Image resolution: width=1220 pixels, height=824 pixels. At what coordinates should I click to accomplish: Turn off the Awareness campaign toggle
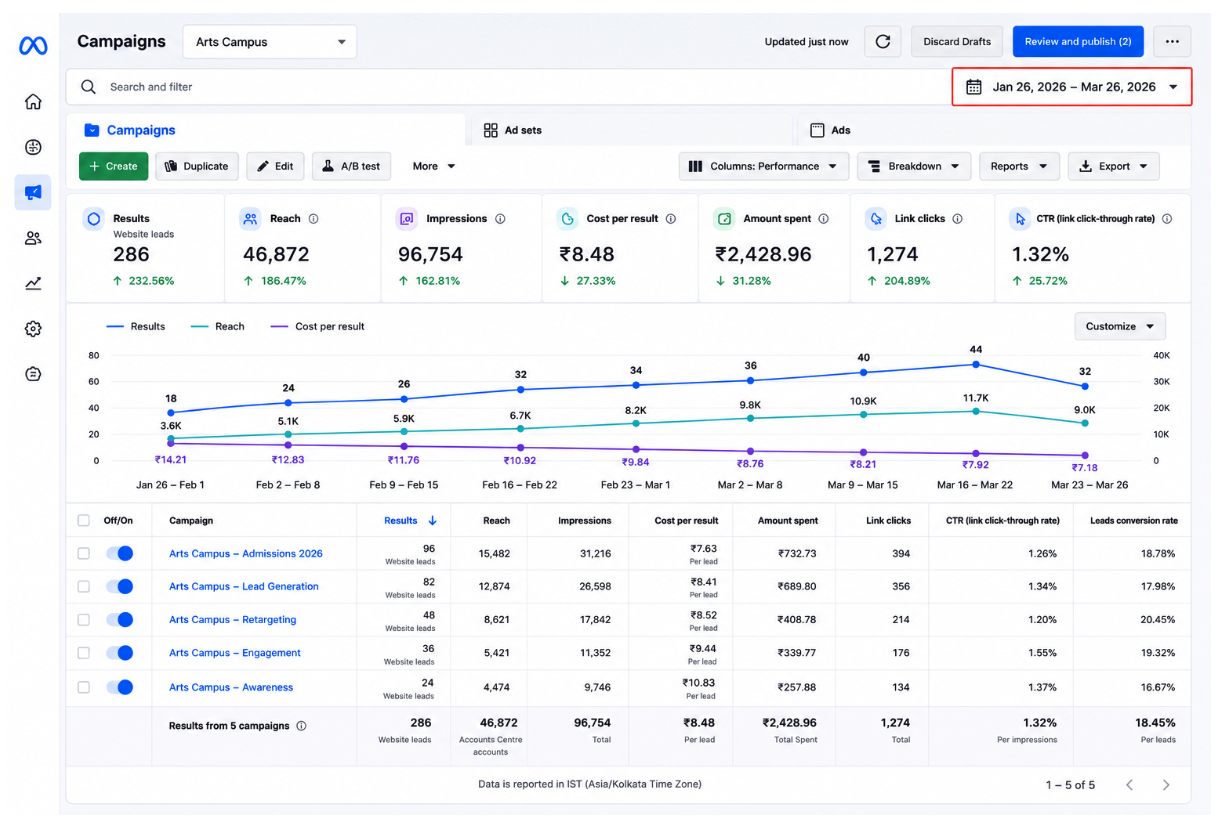120,687
